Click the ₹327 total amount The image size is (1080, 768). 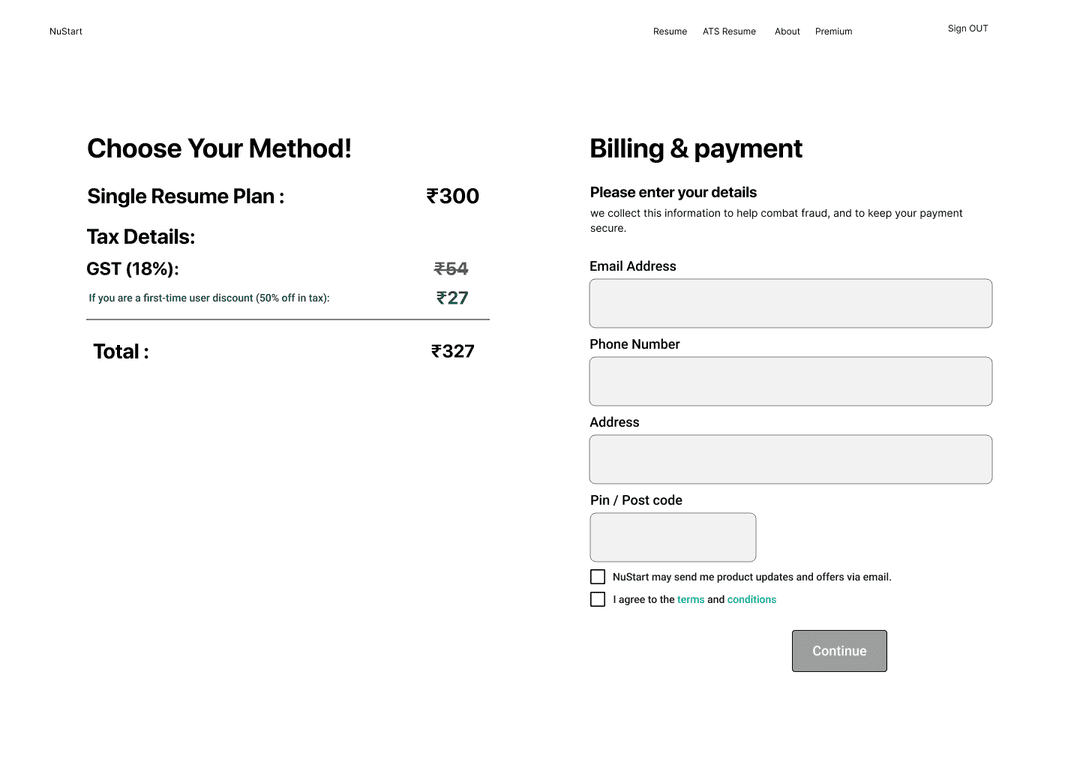(x=453, y=351)
